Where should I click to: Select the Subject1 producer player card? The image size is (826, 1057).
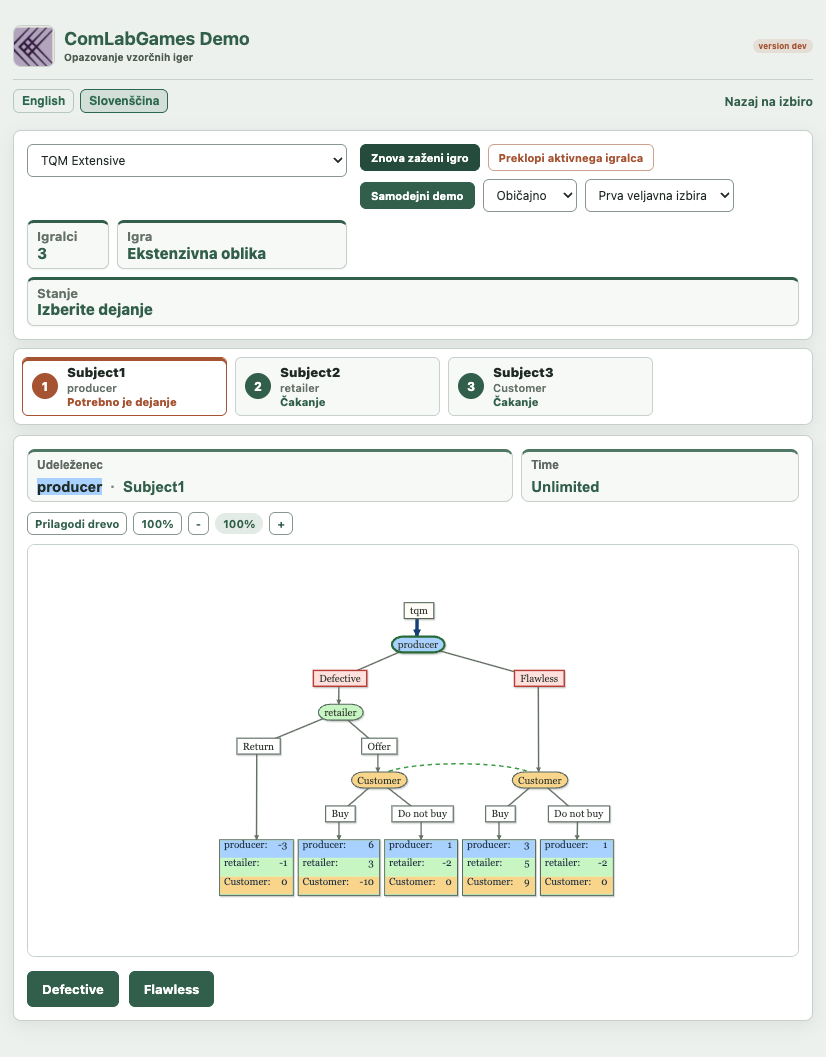(125, 387)
